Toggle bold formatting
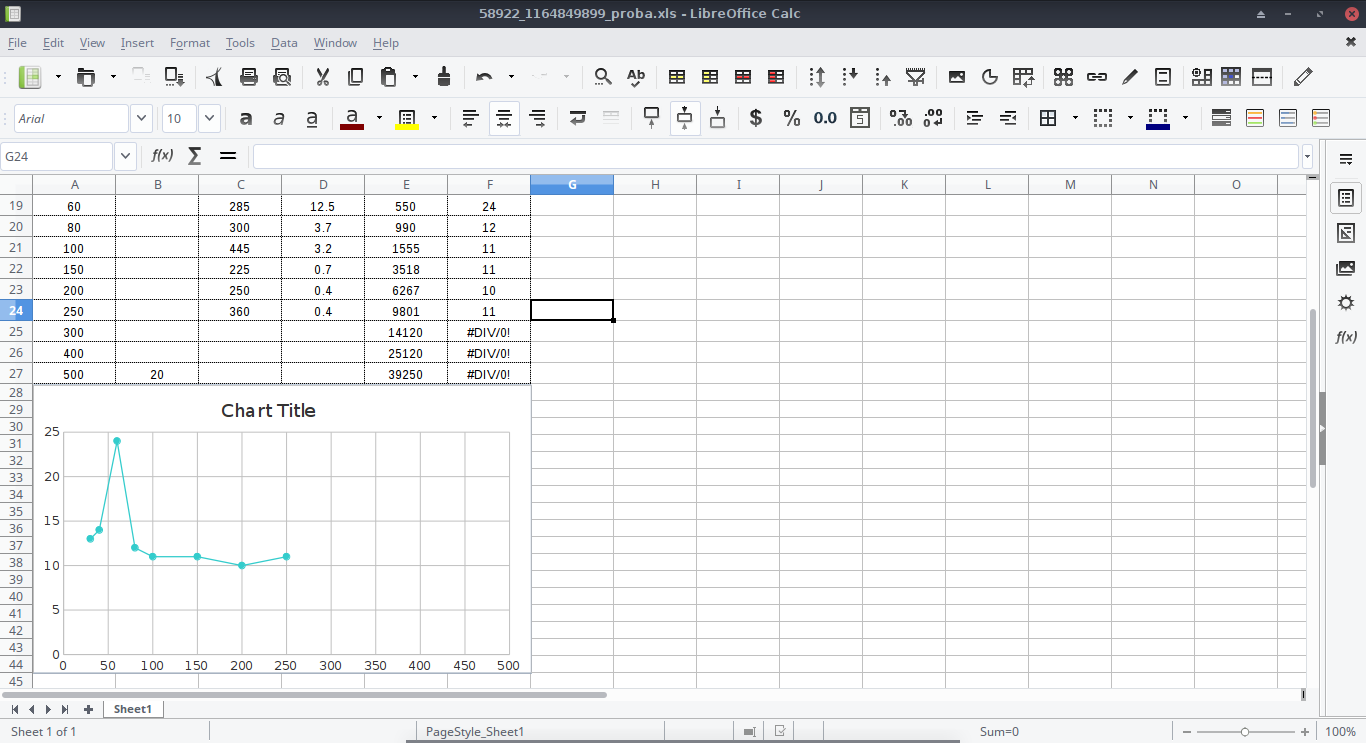The width and height of the screenshot is (1366, 743). (x=246, y=118)
